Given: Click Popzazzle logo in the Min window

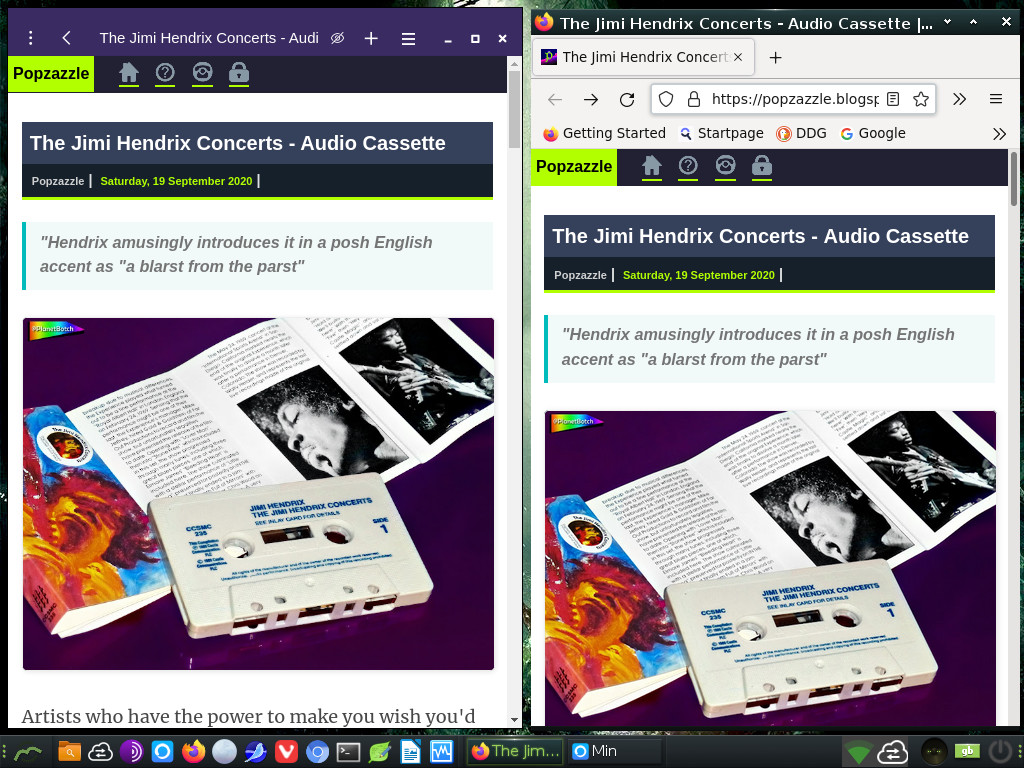Looking at the screenshot, I should pos(51,73).
